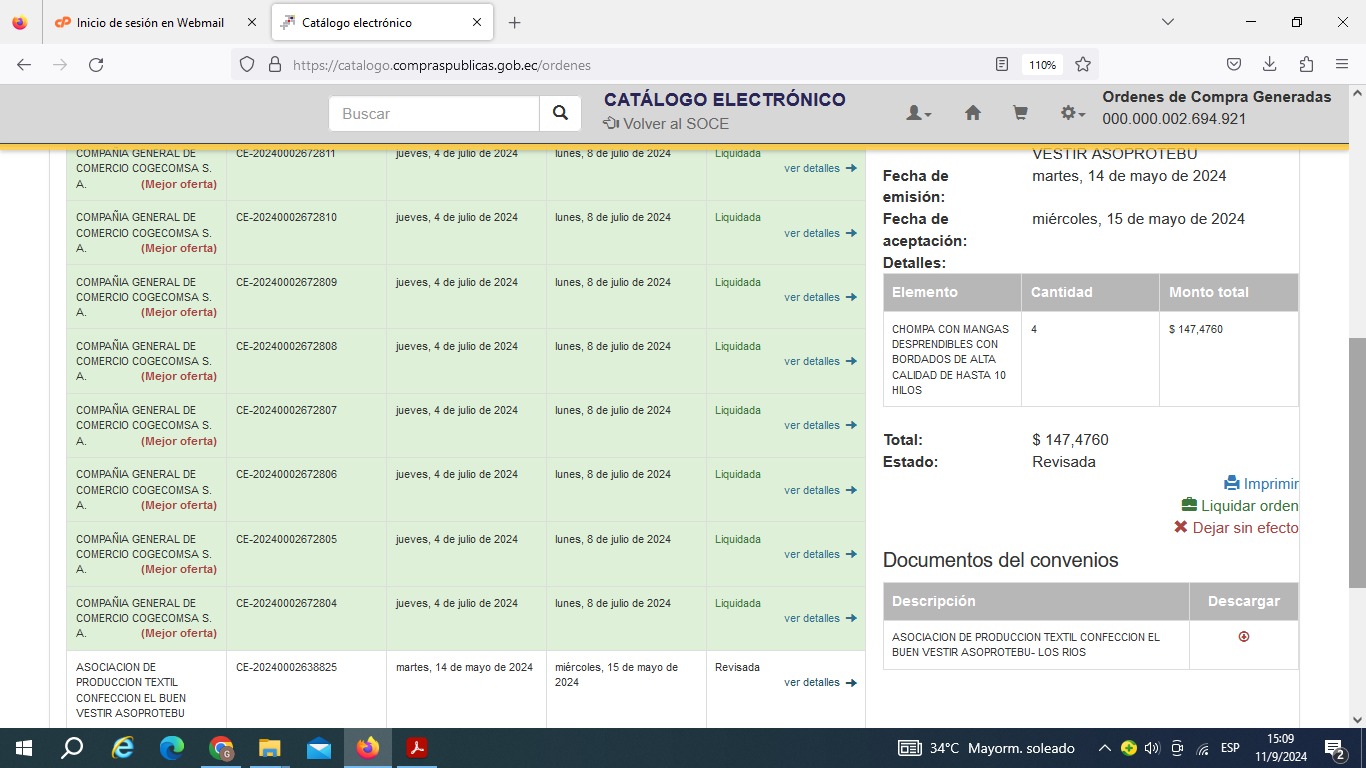The image size is (1366, 768).
Task: Click Imprimir to print the order
Action: click(1261, 484)
